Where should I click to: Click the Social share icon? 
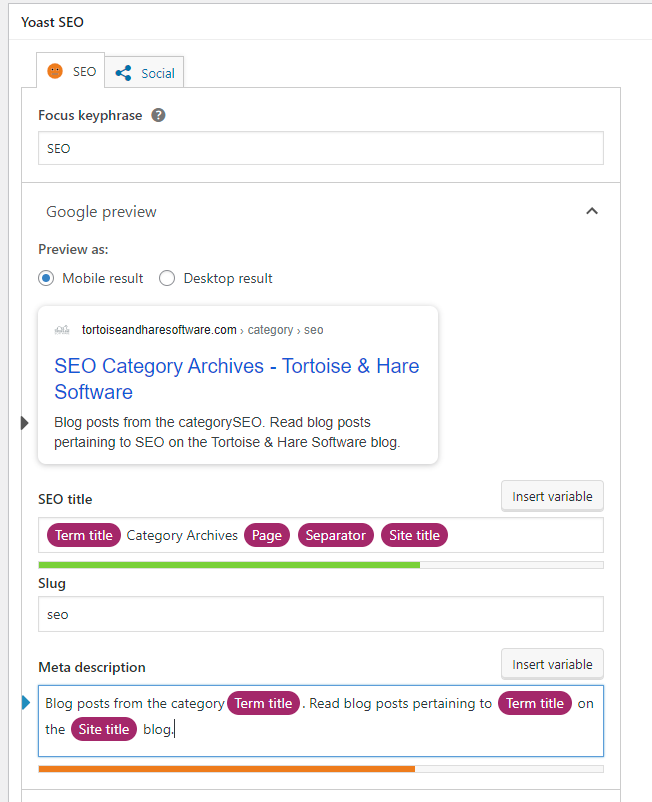(123, 73)
